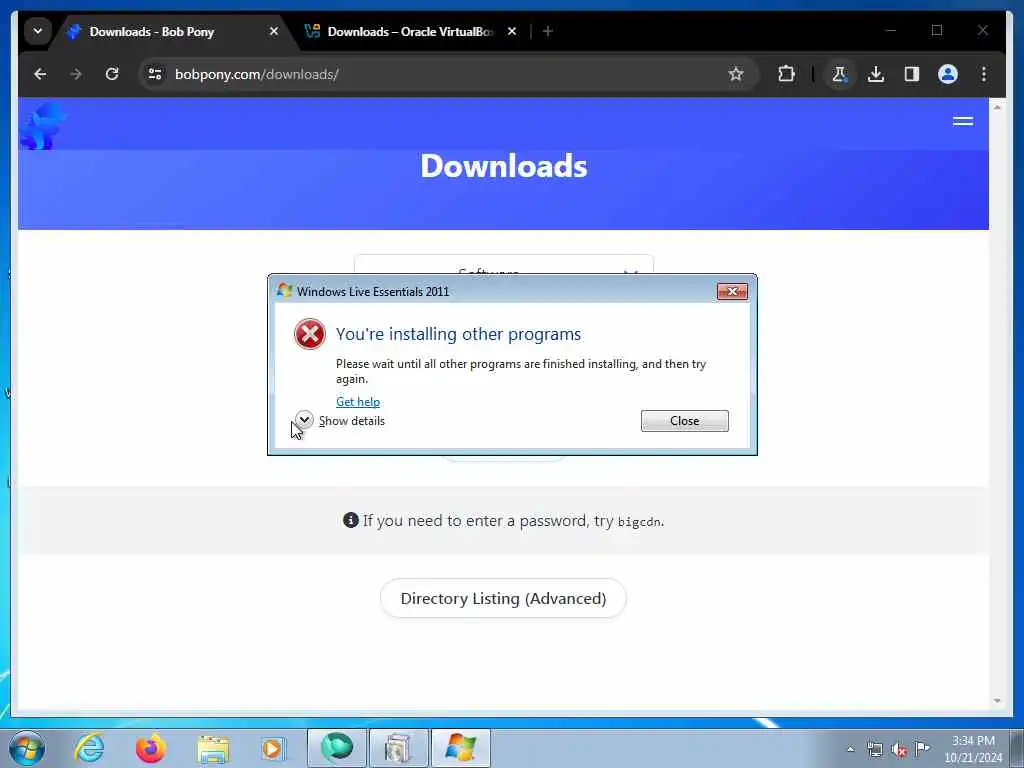Go back to previous page in Chrome
1024x768 pixels.
[x=40, y=74]
